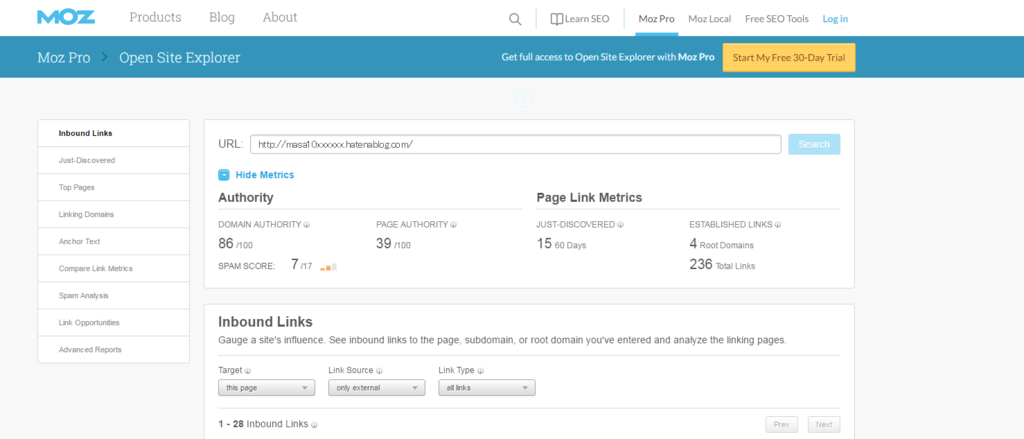Focus the URL input field

coord(516,144)
